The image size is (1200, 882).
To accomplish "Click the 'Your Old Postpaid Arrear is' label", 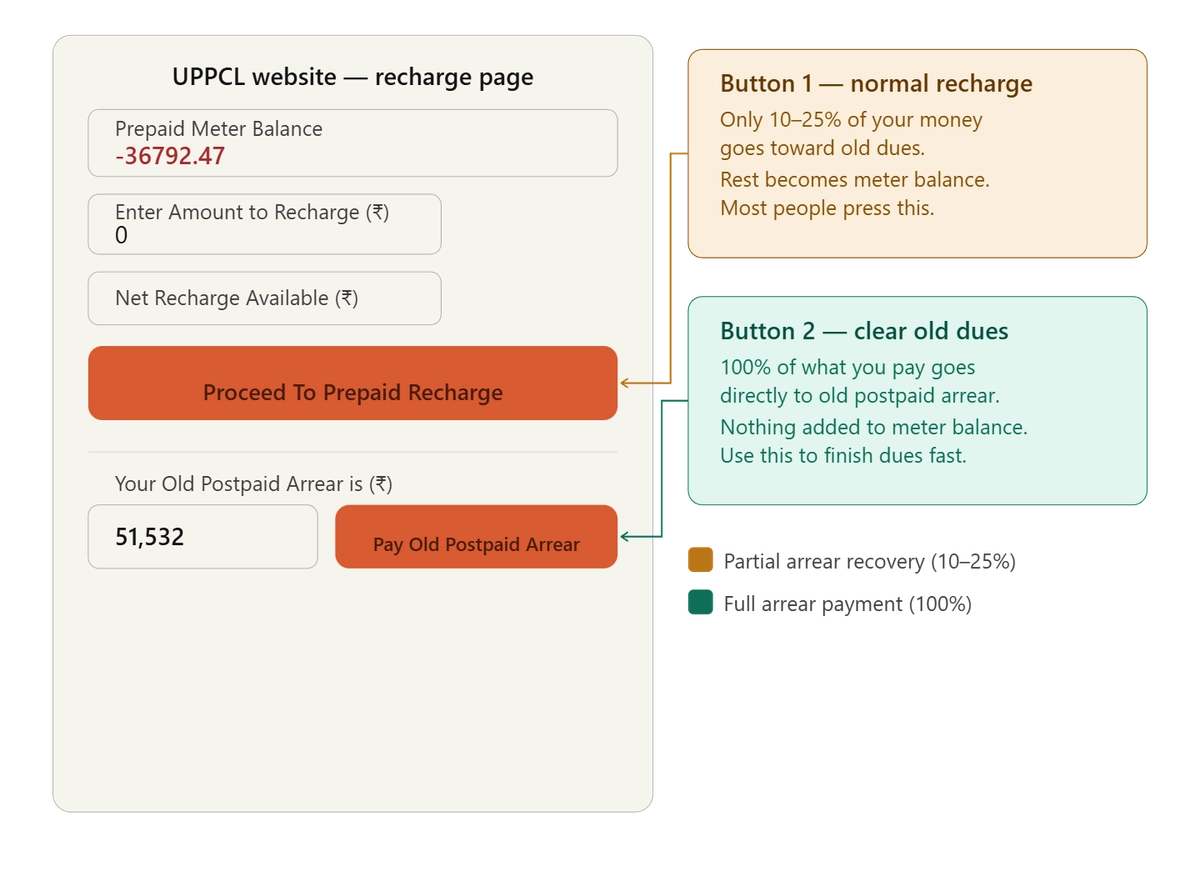I will pos(253,484).
